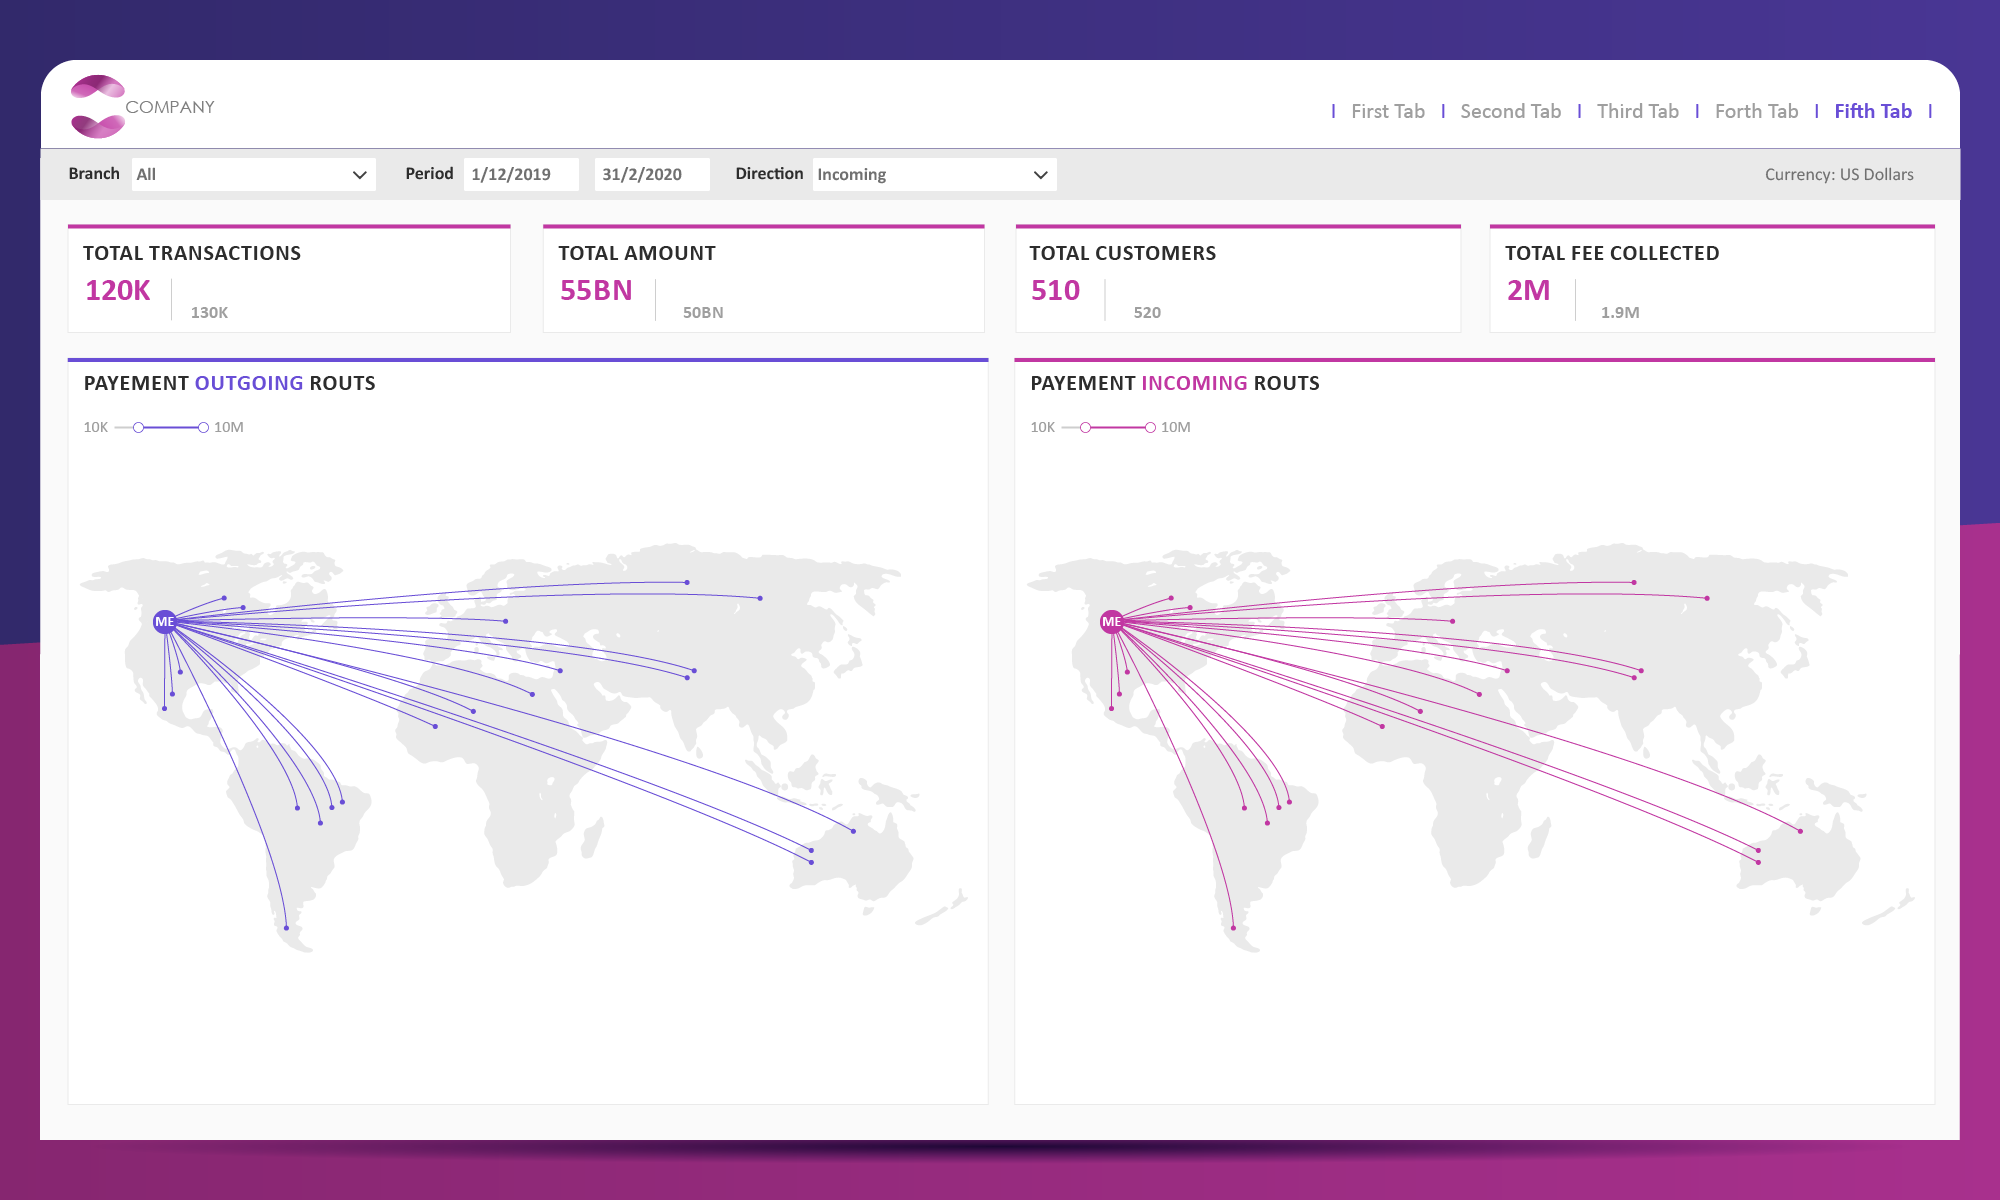2000x1200 pixels.
Task: Click the Total Fee Collected 2M value
Action: tap(1528, 291)
